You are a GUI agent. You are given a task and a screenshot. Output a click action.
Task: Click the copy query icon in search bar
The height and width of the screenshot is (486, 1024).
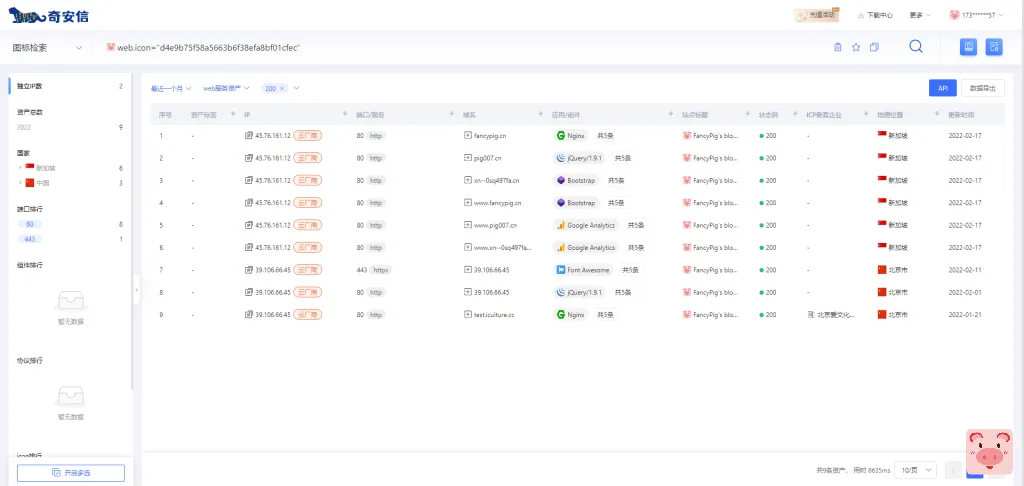(x=874, y=47)
